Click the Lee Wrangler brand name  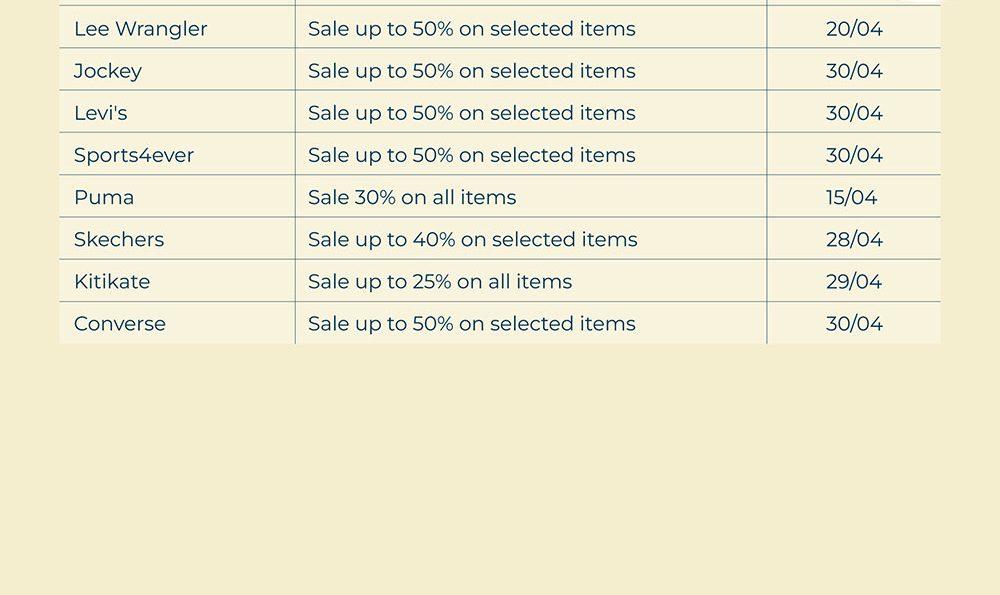pyautogui.click(x=141, y=29)
